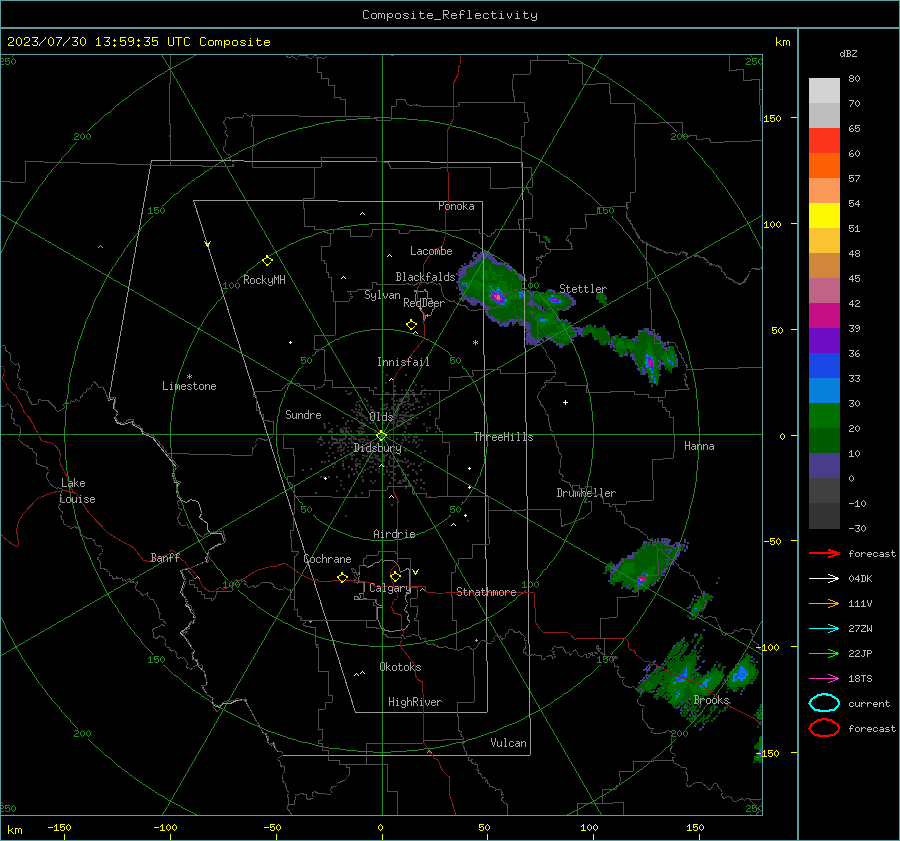Click the magenta 42-39 dBZ color band
This screenshot has width=900, height=841.
click(x=824, y=315)
